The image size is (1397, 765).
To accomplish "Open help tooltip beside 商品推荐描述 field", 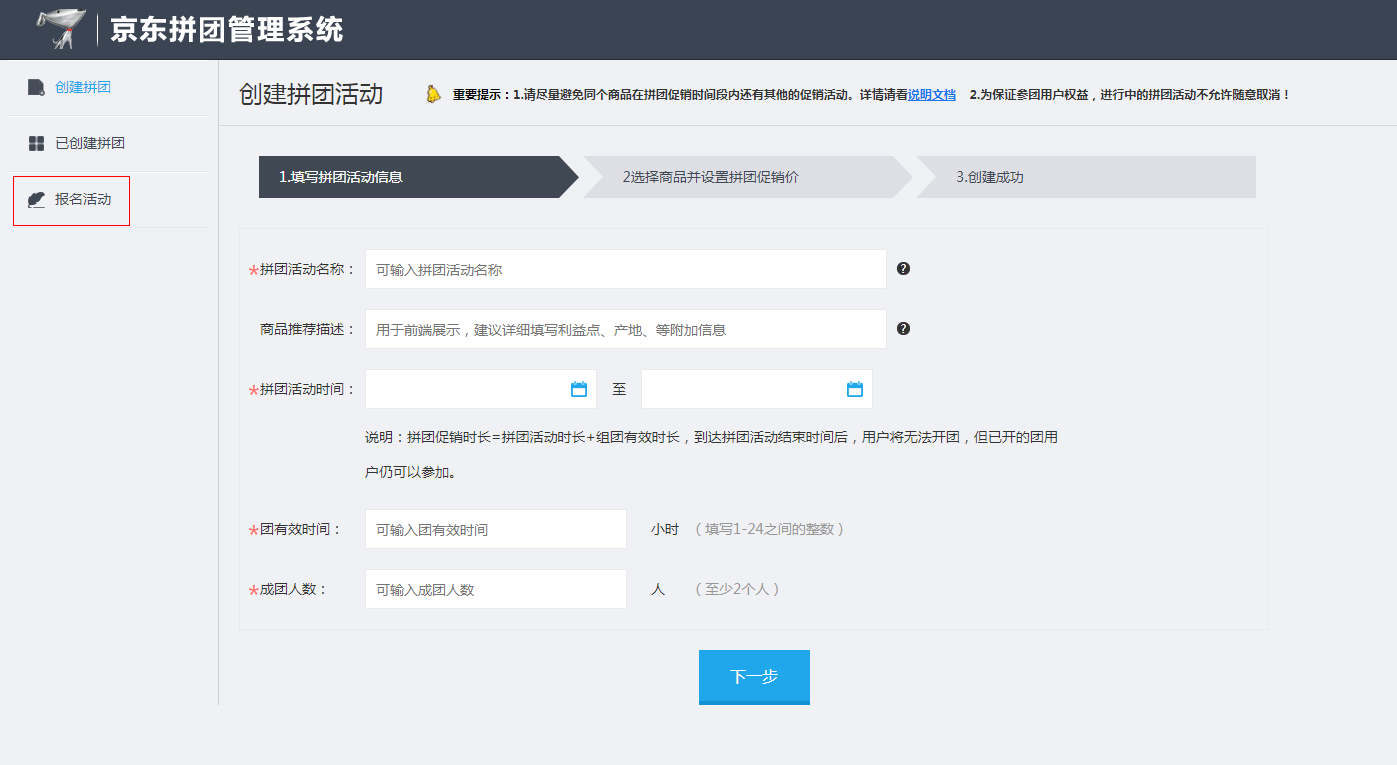I will [x=902, y=328].
